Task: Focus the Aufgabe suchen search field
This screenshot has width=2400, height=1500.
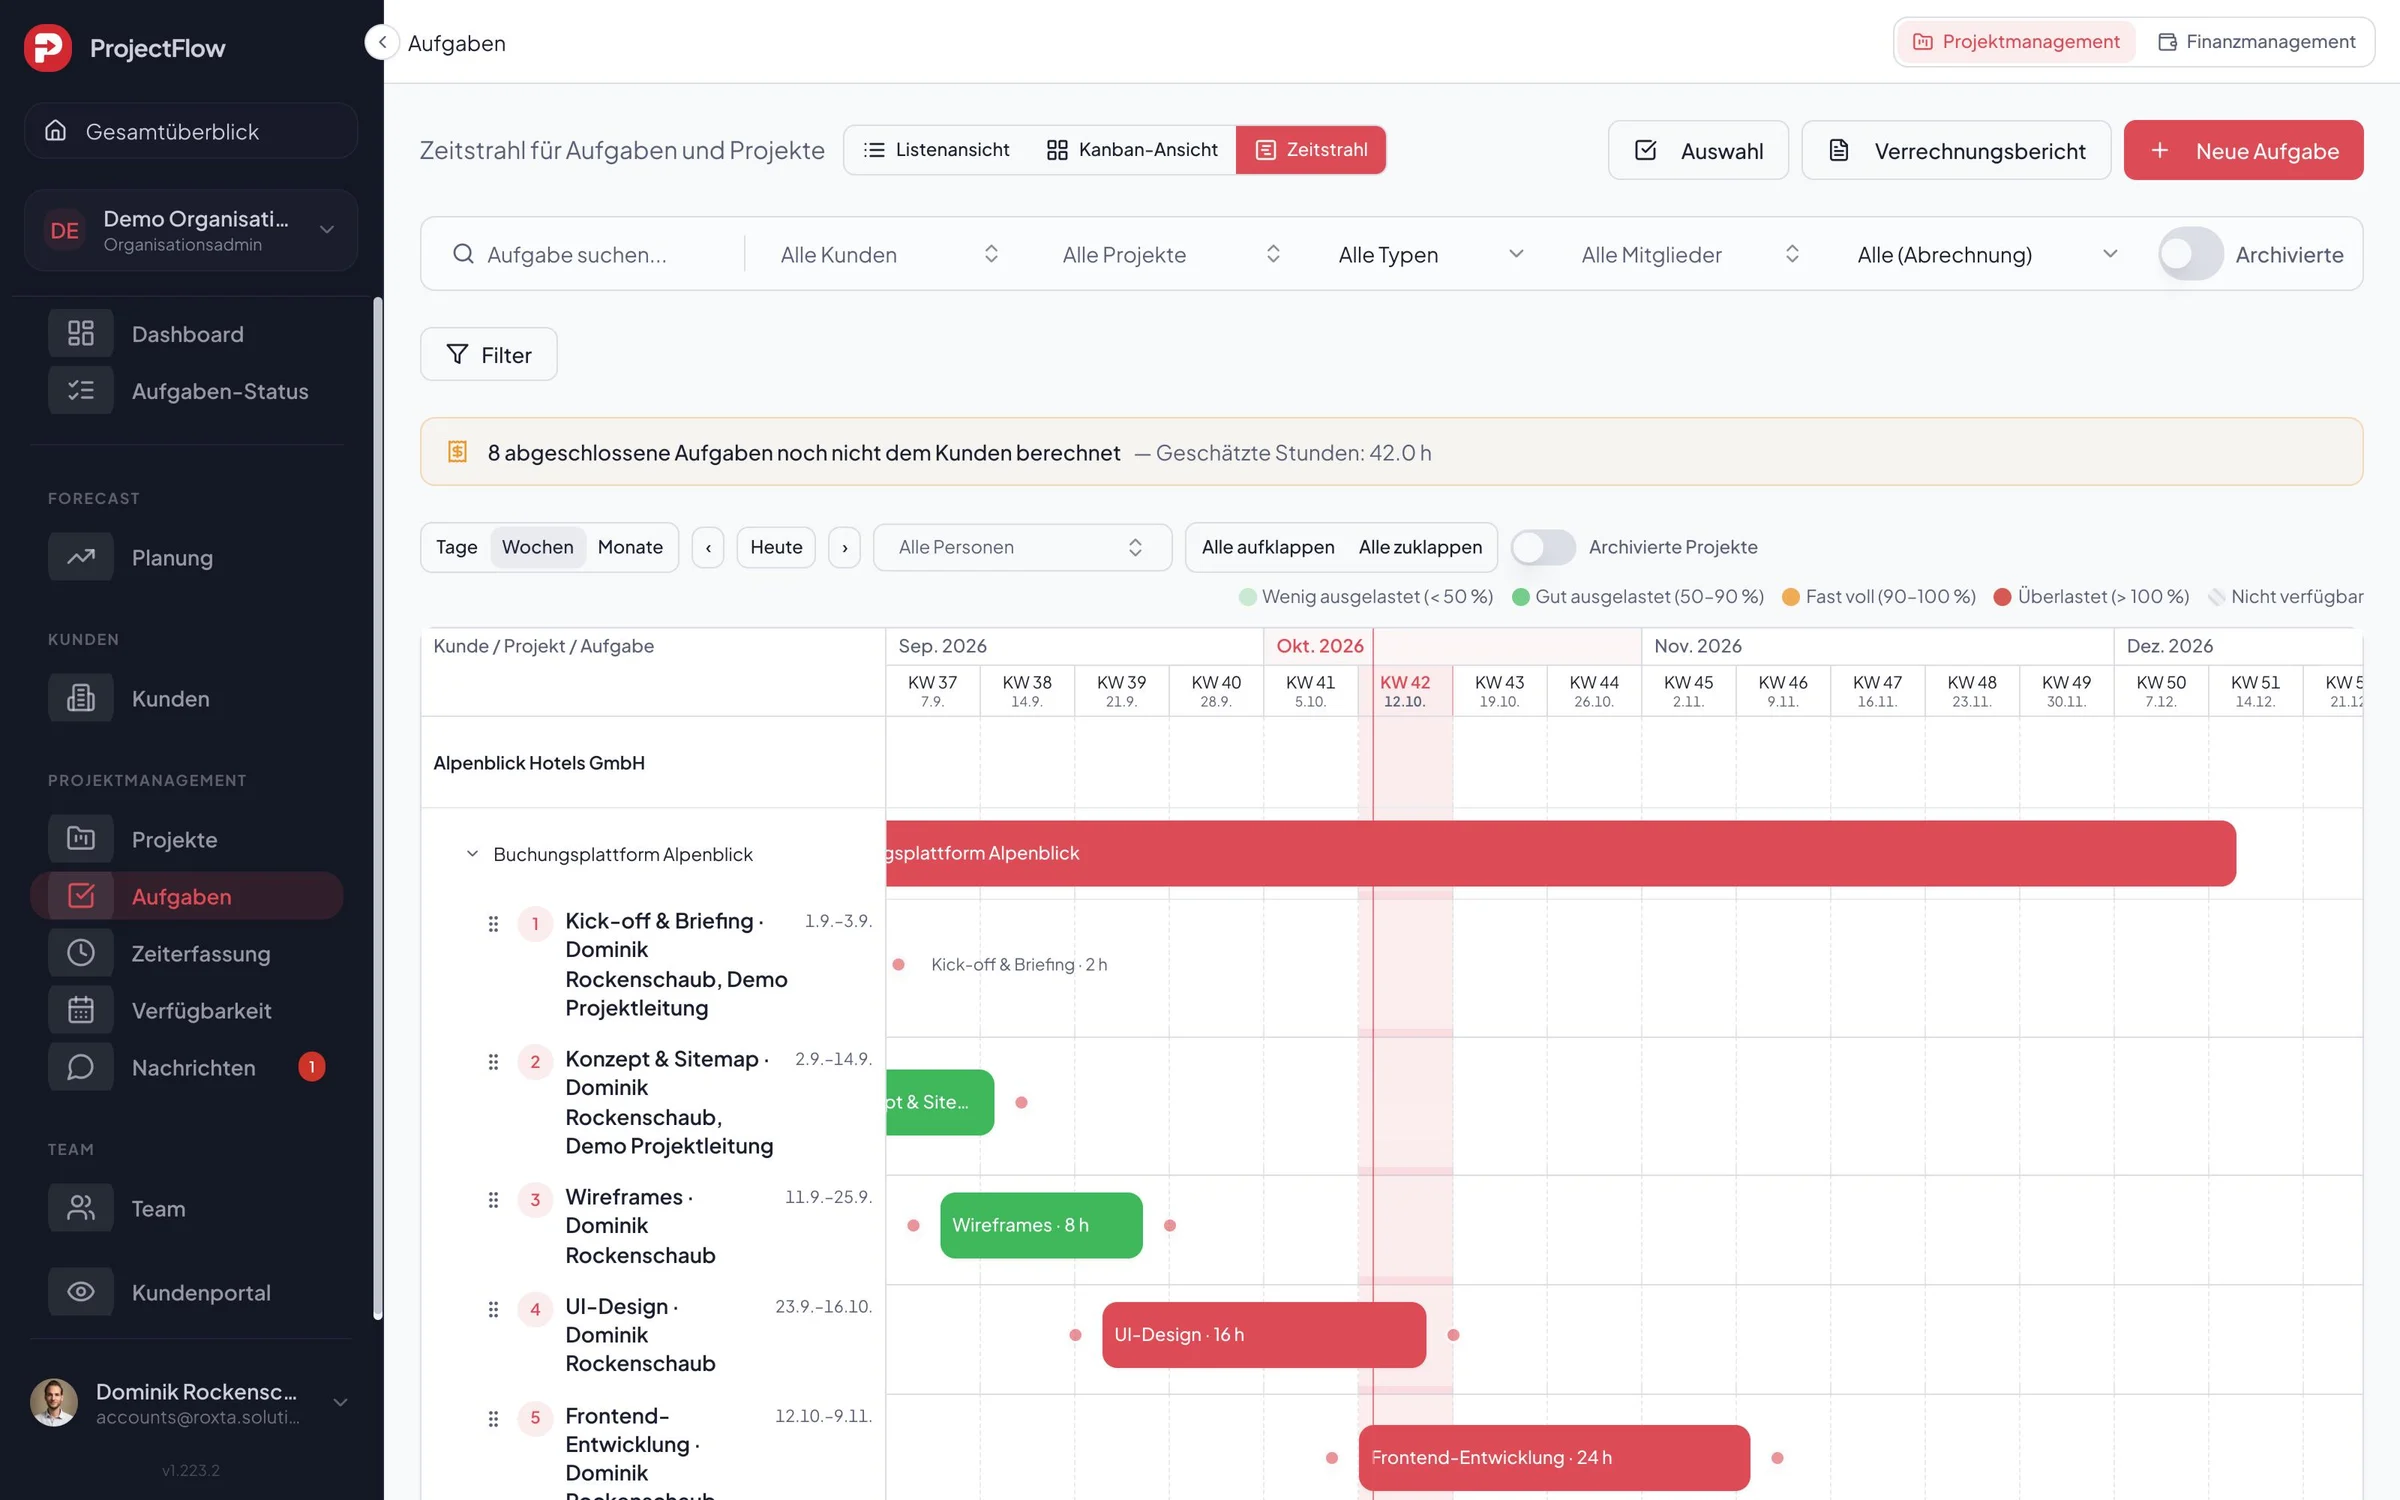Action: click(x=590, y=254)
